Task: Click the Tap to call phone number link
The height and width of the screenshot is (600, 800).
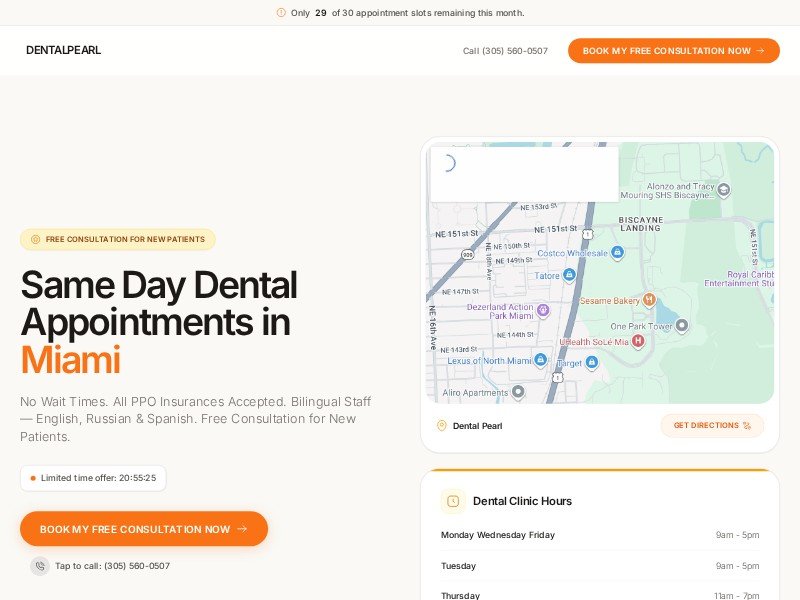Action: 112,566
